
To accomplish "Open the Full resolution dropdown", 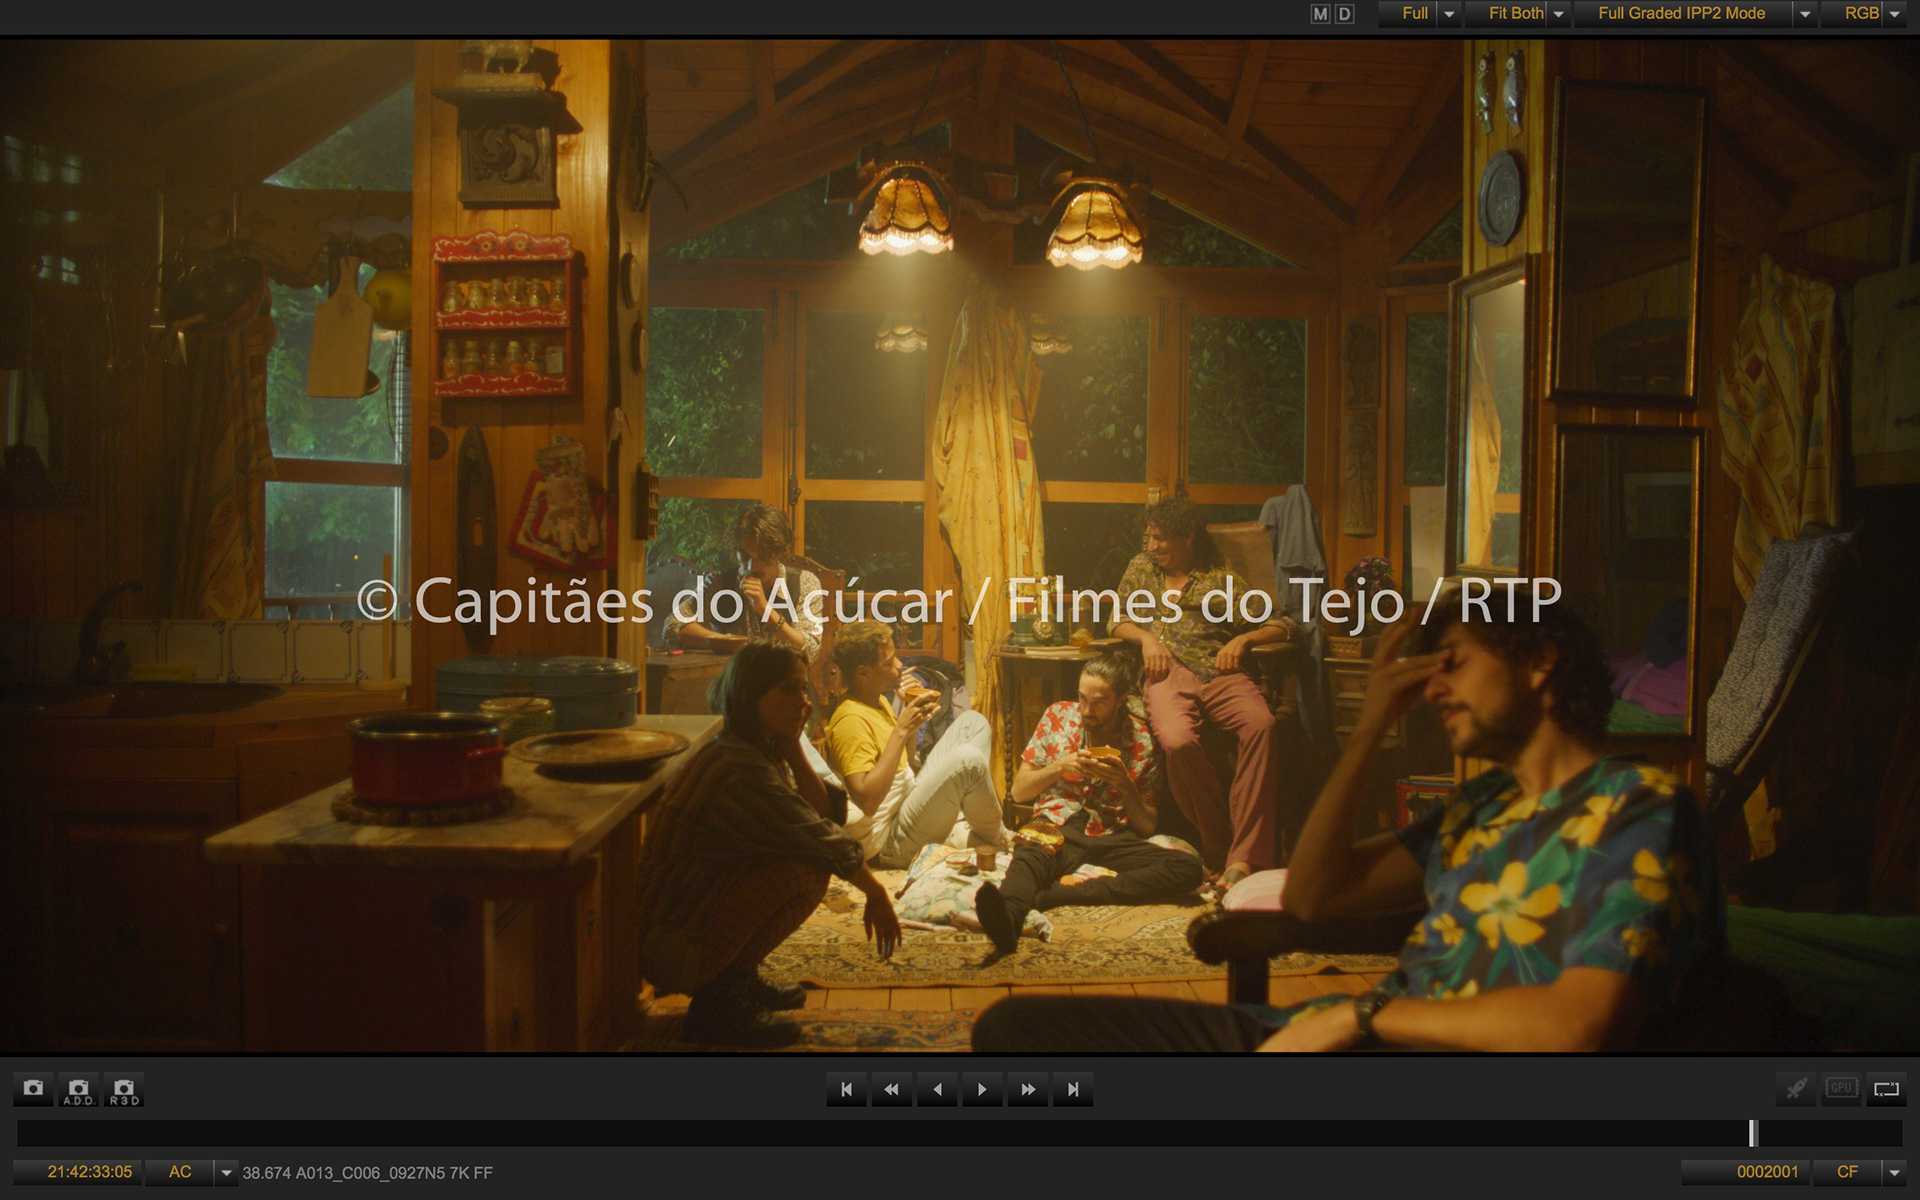I will (1449, 14).
